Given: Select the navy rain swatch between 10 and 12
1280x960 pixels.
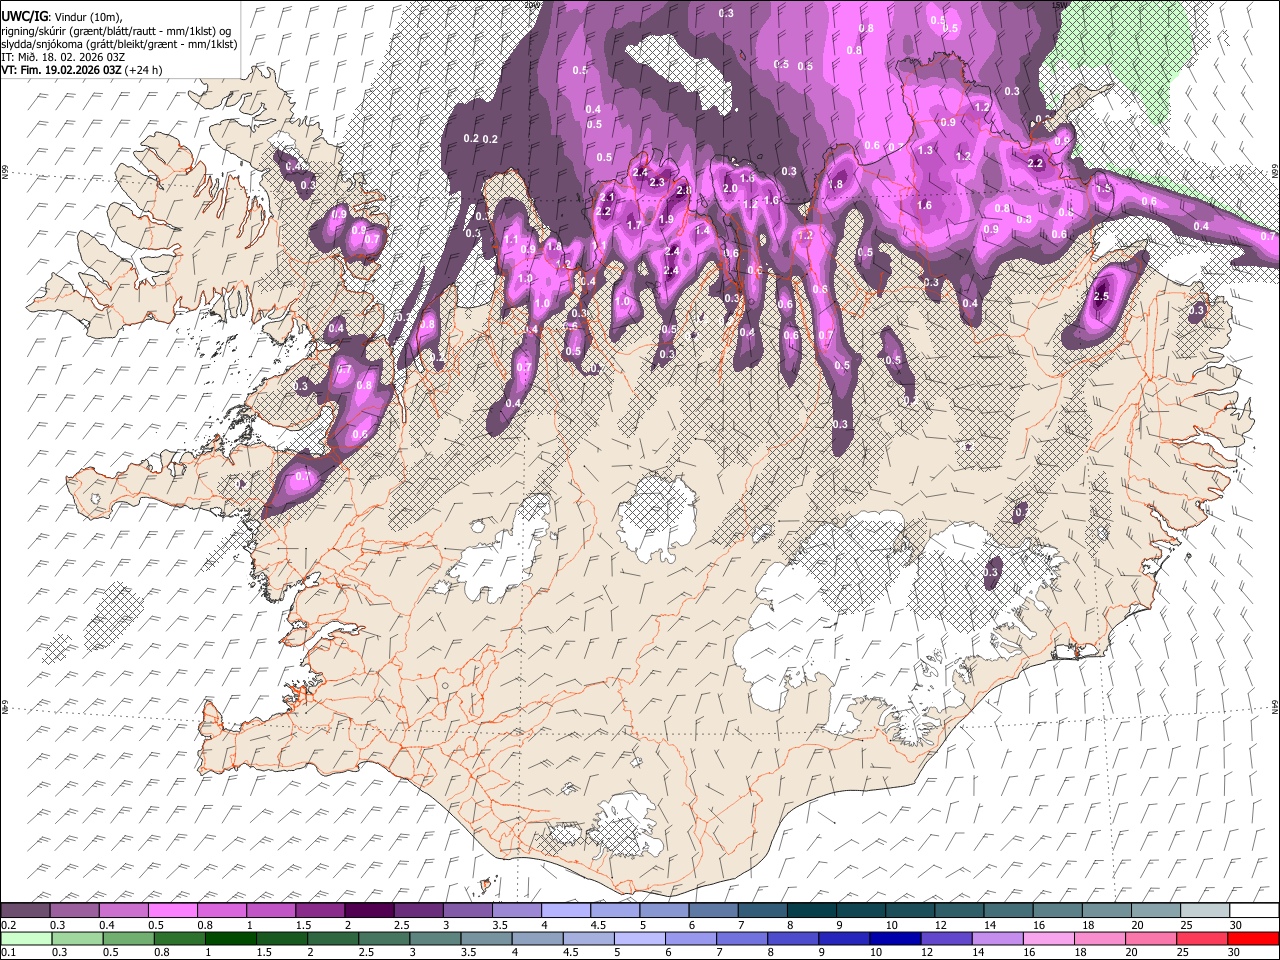Looking at the screenshot, I should pos(895,938).
